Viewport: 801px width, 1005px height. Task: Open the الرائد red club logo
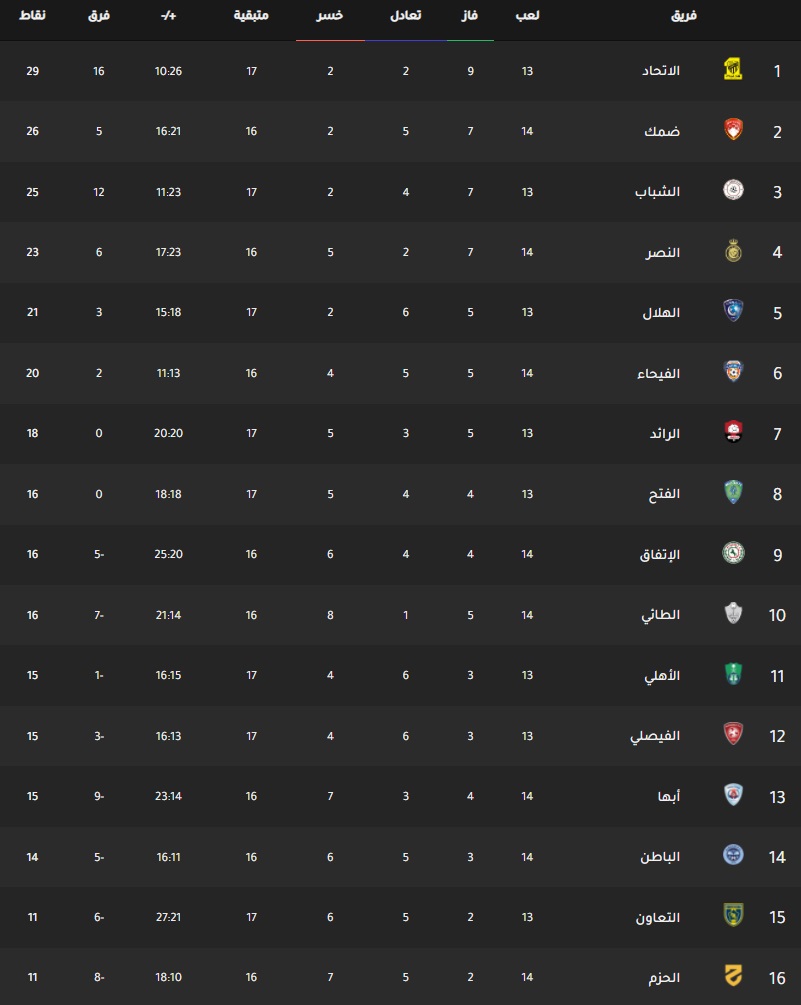733,433
